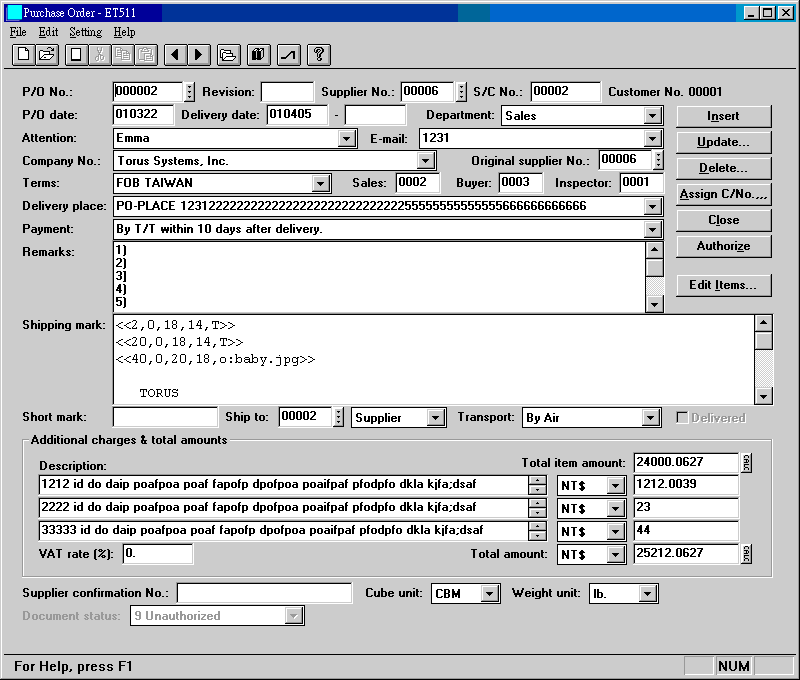Click the step-line toolbar icon
800x680 pixels.
[289, 55]
